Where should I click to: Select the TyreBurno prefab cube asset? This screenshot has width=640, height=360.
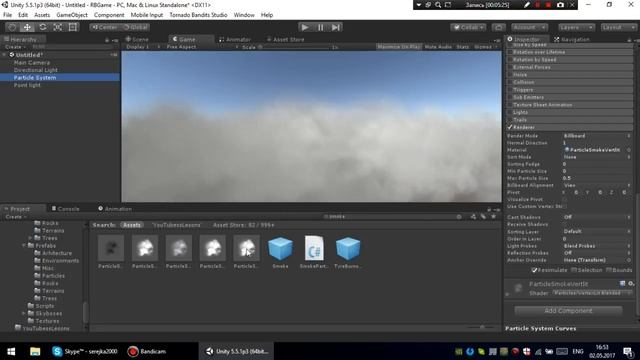point(348,248)
